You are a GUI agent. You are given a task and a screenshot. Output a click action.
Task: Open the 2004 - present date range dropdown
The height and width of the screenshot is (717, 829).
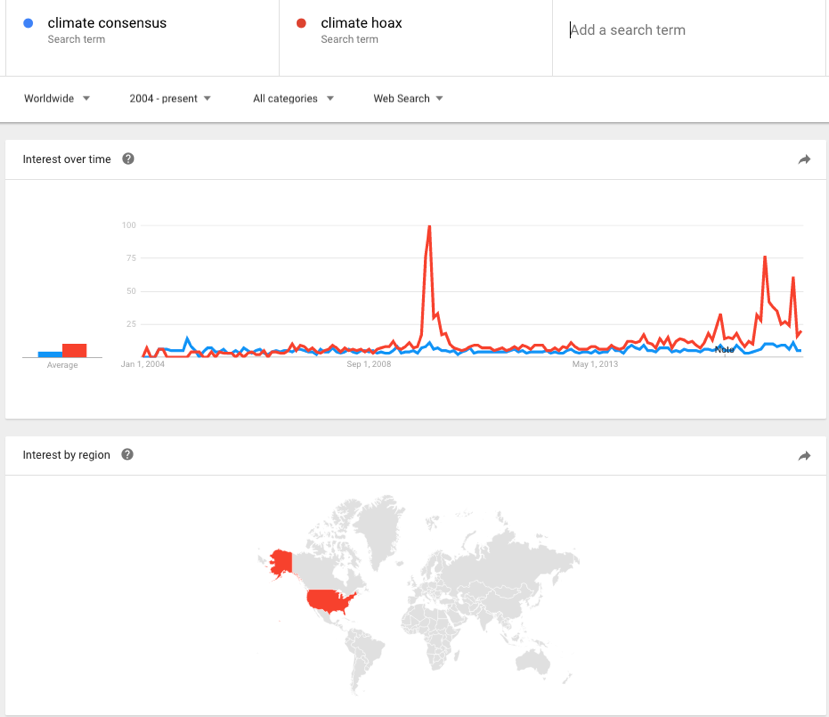coord(170,98)
